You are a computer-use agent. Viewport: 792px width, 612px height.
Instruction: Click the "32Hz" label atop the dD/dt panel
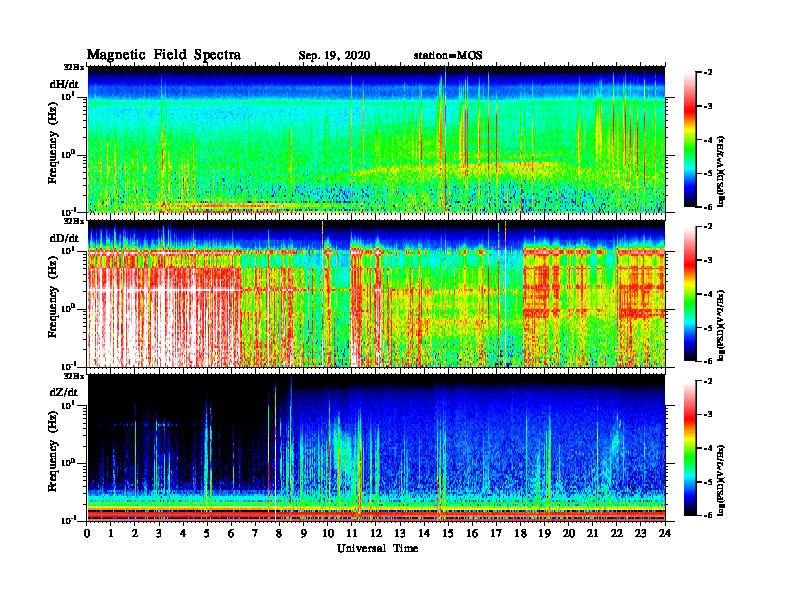pos(74,221)
